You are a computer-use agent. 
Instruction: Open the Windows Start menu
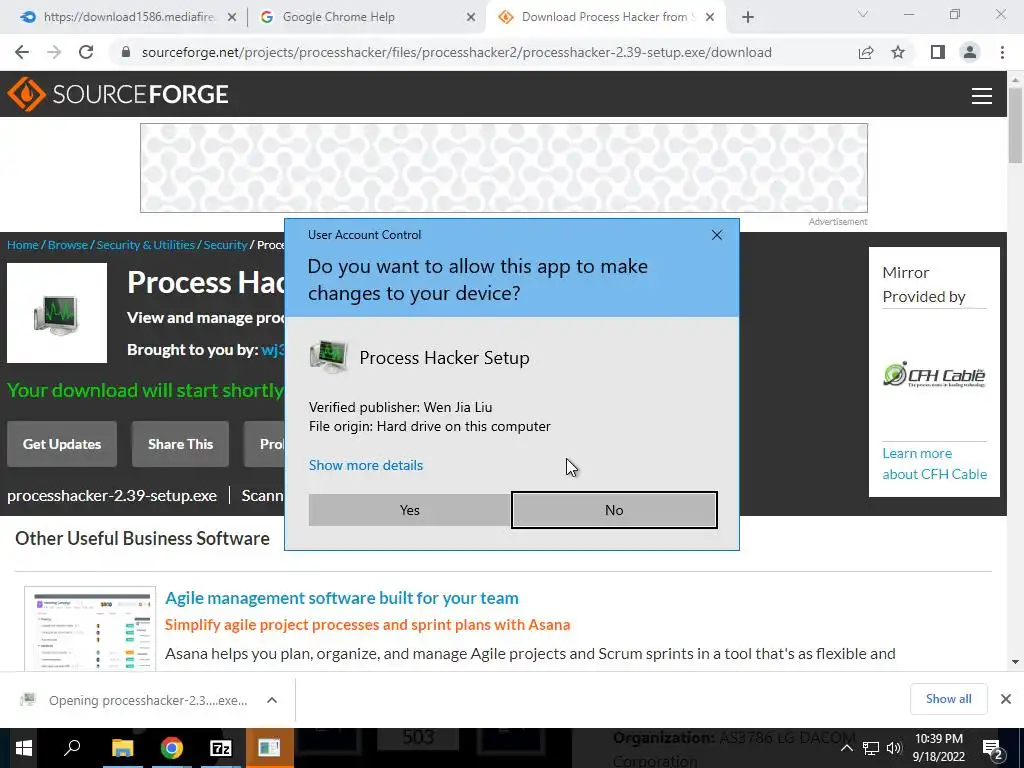[x=24, y=748]
